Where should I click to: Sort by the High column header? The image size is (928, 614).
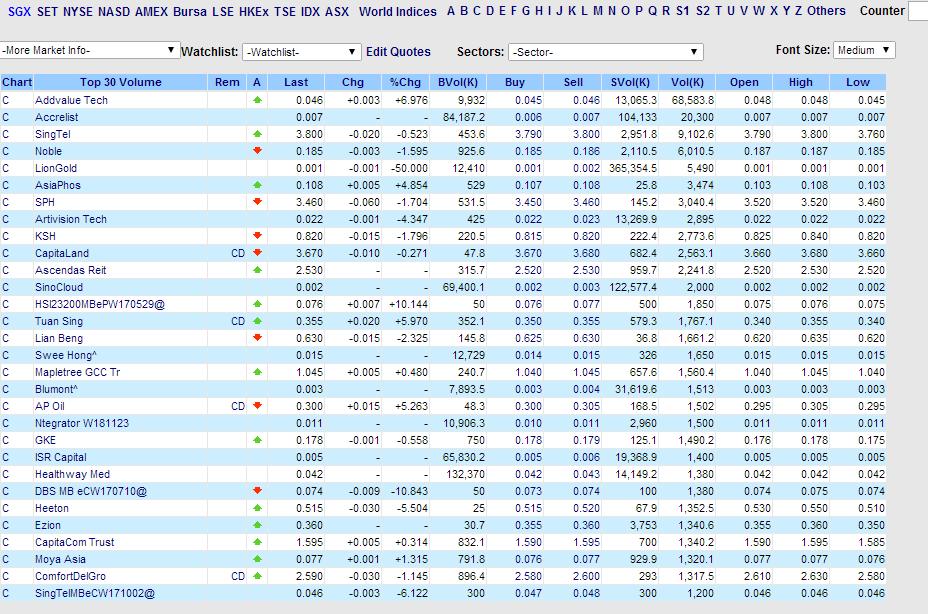801,82
